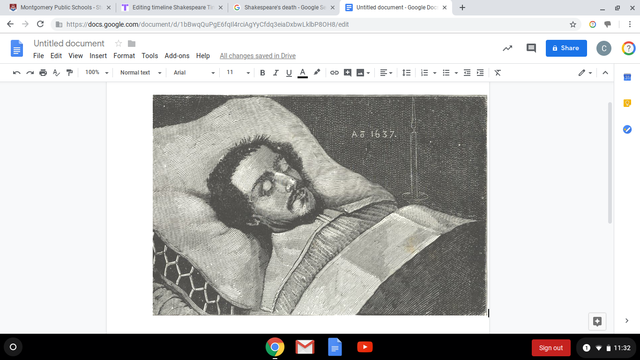This screenshot has width=640, height=360.
Task: Open the Arial font dropdown
Action: [194, 73]
